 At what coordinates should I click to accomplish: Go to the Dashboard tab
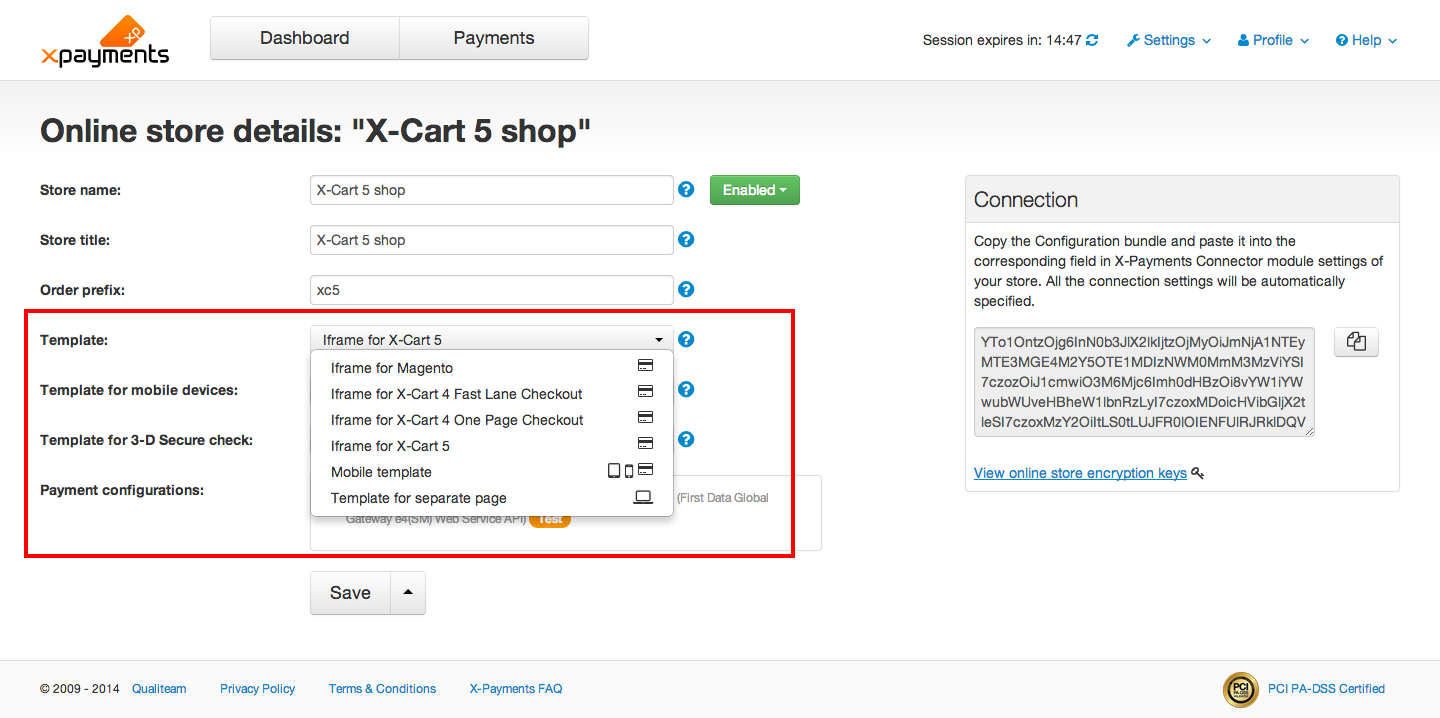[x=305, y=38]
